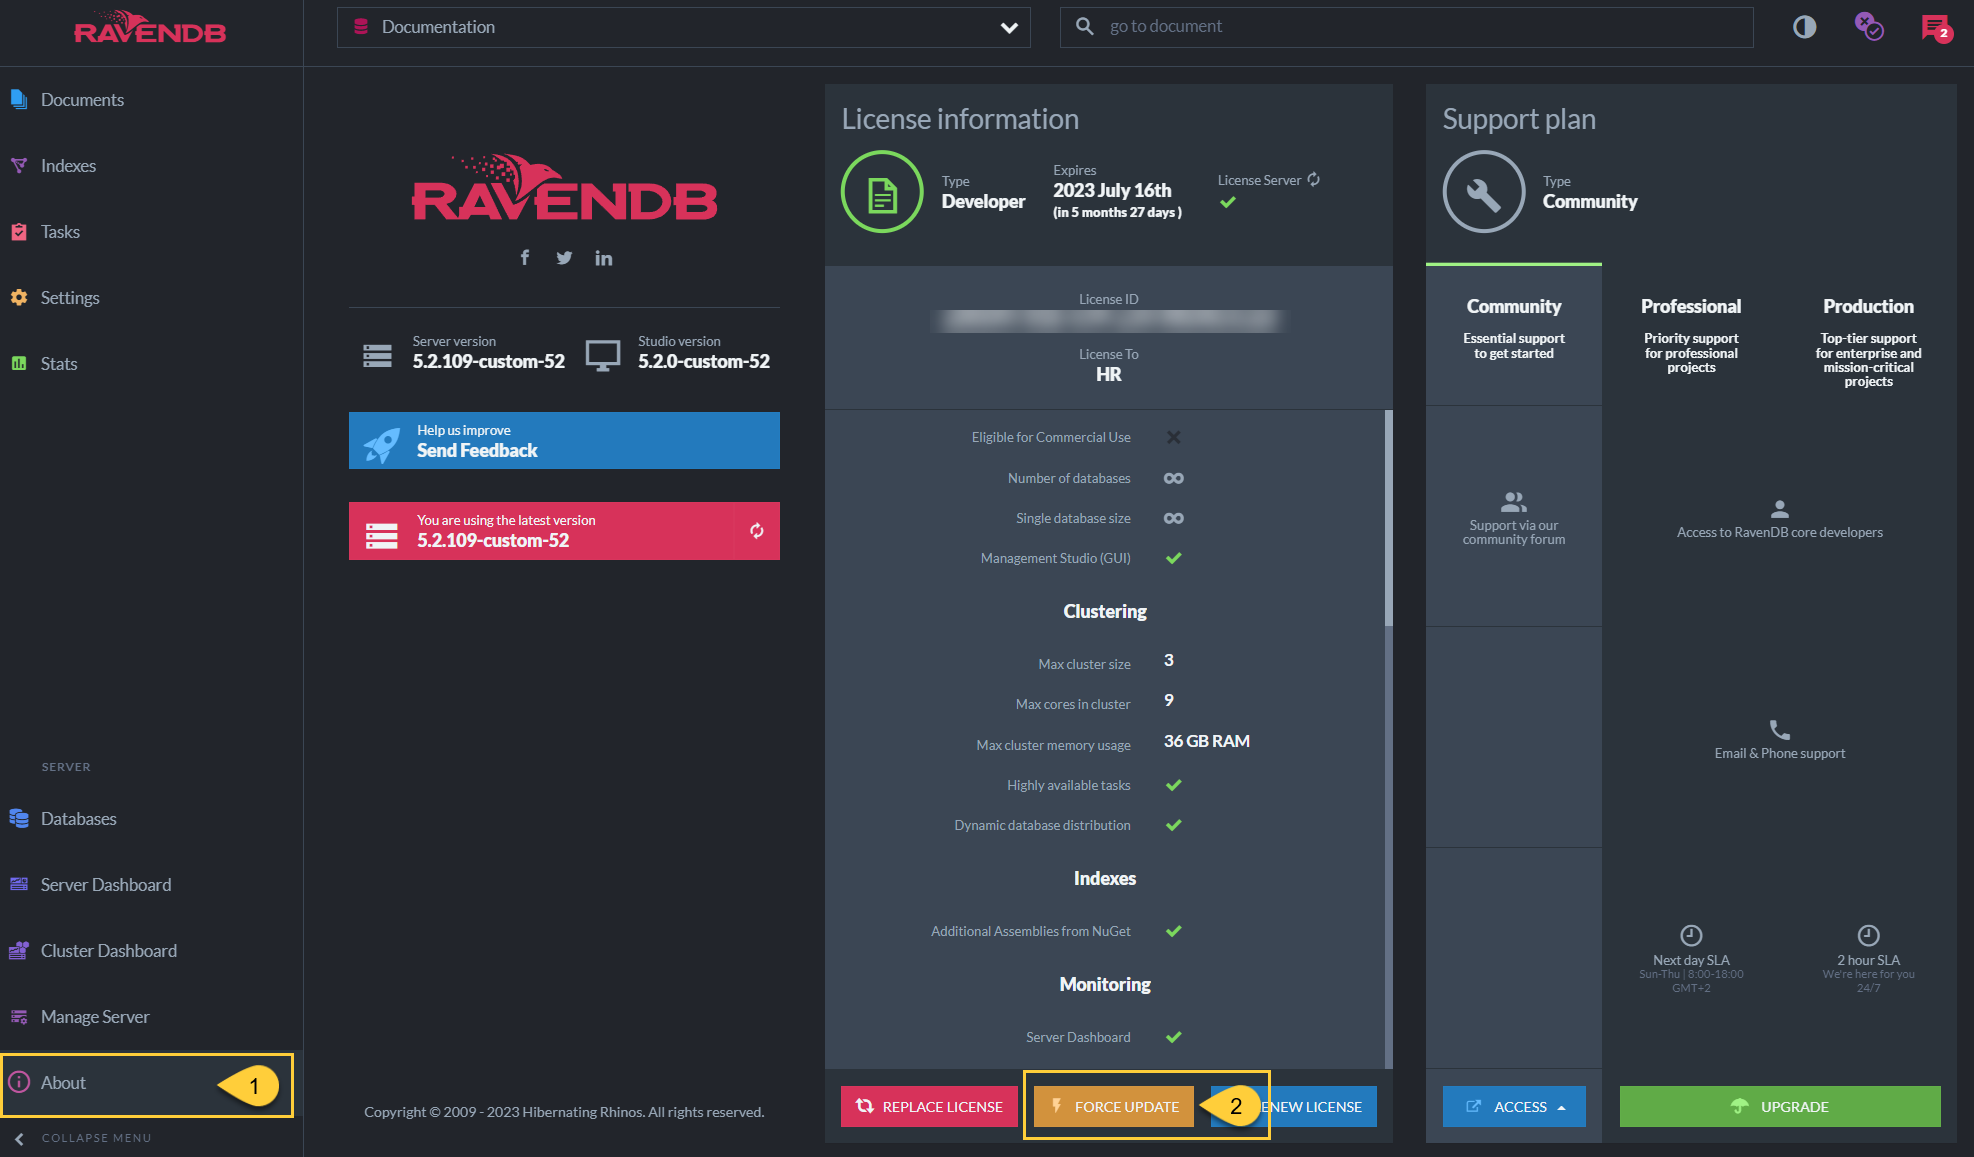Expand the Documentation database selector
The height and width of the screenshot is (1157, 1974).
click(684, 27)
